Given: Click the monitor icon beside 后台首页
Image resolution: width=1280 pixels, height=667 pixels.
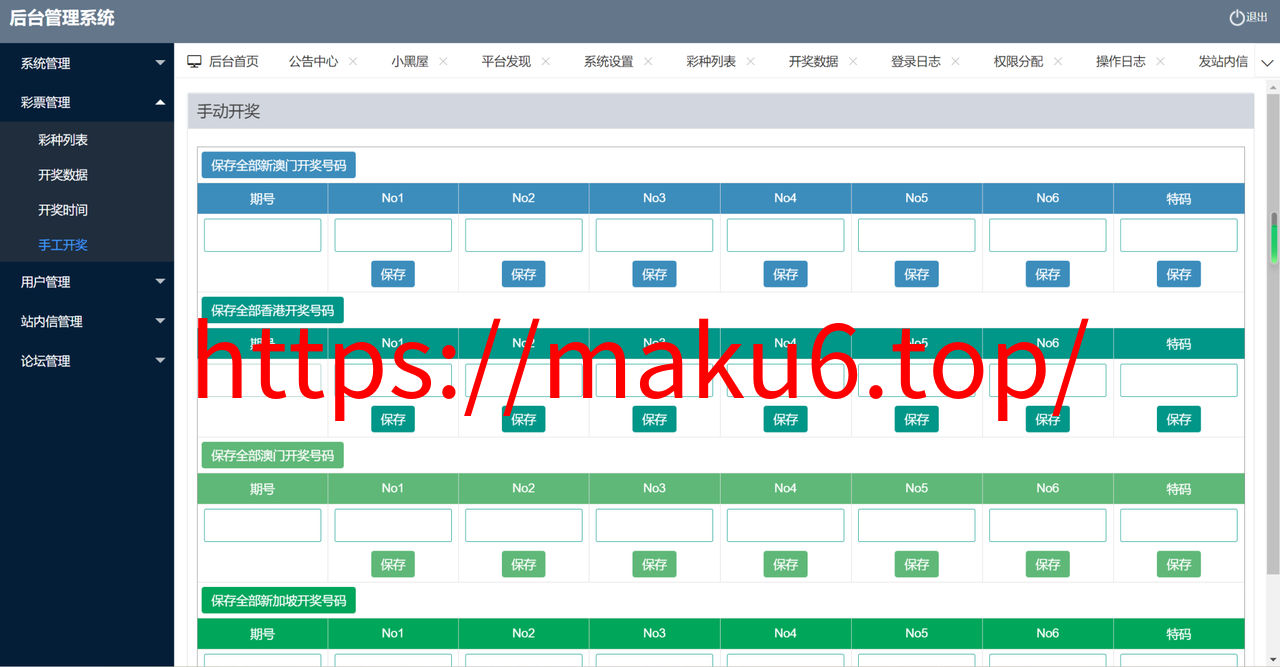Looking at the screenshot, I should [x=195, y=61].
